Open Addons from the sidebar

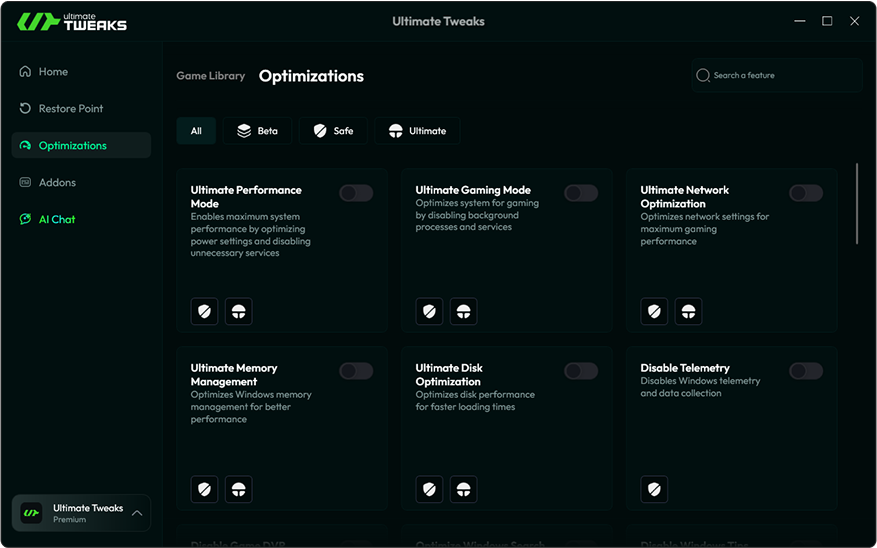coord(81,182)
